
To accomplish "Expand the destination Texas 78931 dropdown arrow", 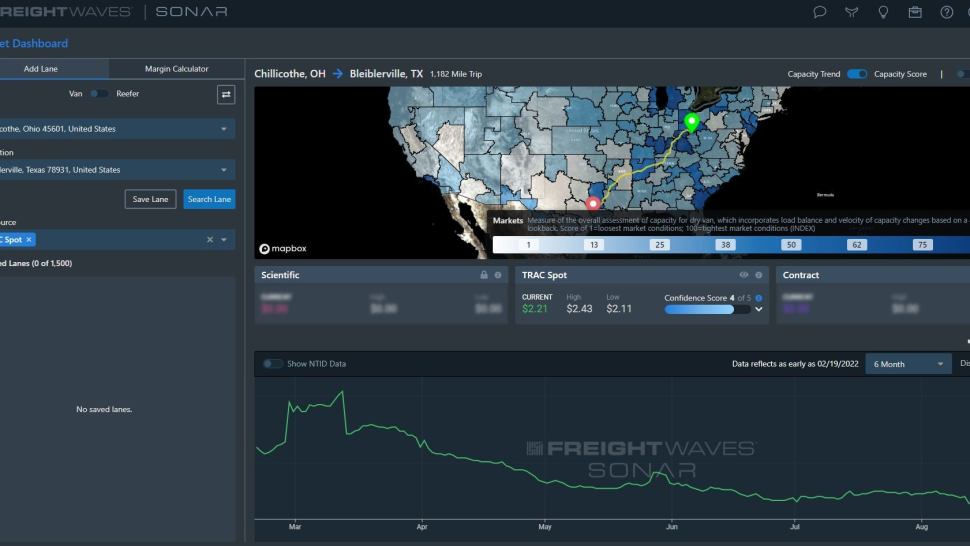I will tap(223, 169).
